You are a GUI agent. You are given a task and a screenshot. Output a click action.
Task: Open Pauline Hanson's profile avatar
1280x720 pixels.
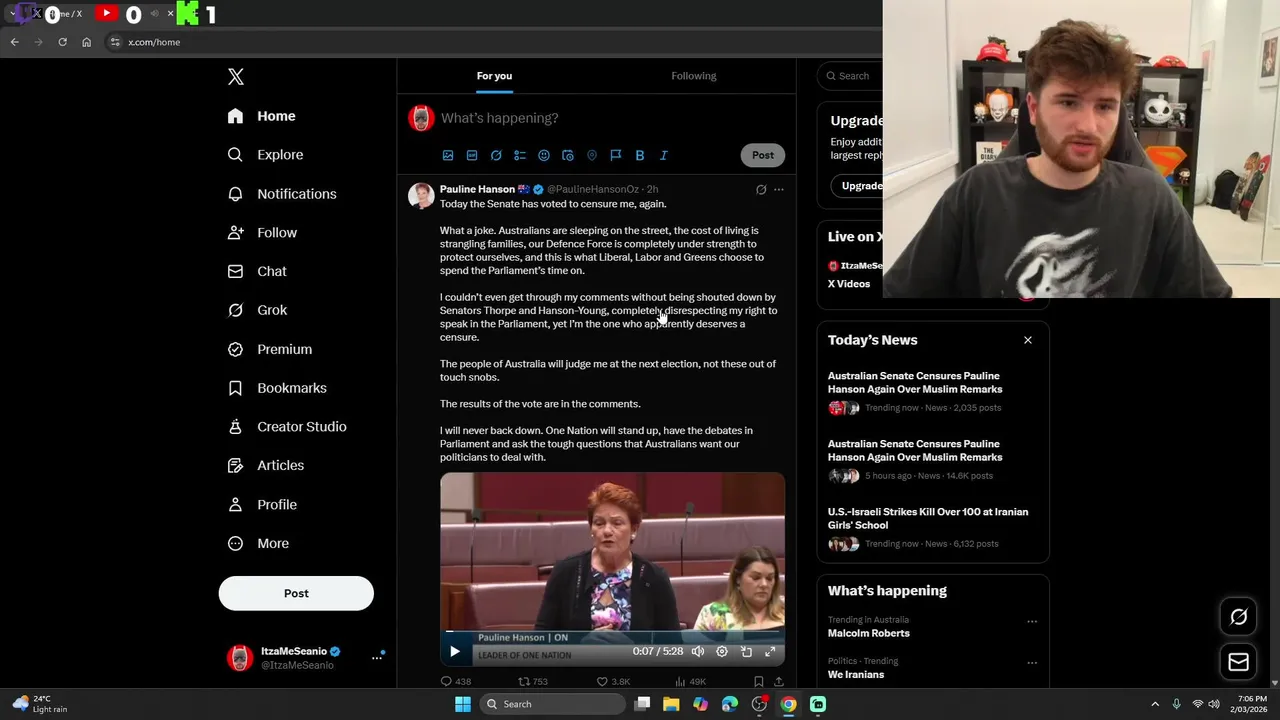[421, 196]
